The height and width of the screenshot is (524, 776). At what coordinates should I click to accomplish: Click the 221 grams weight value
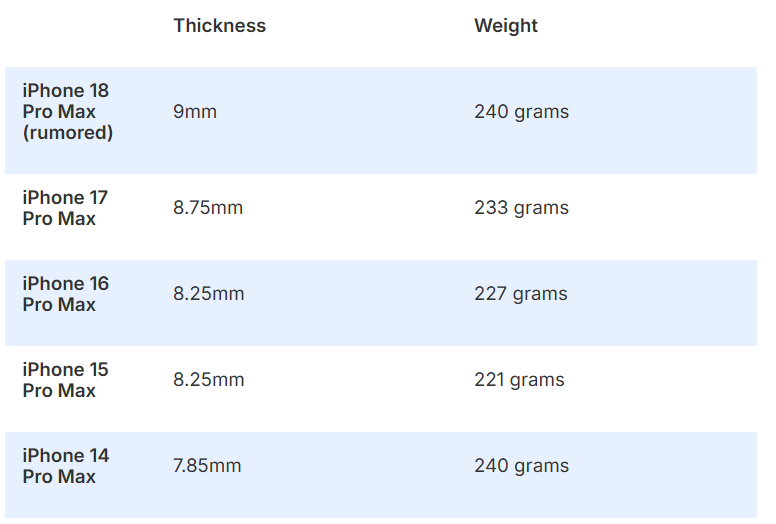[x=519, y=381]
